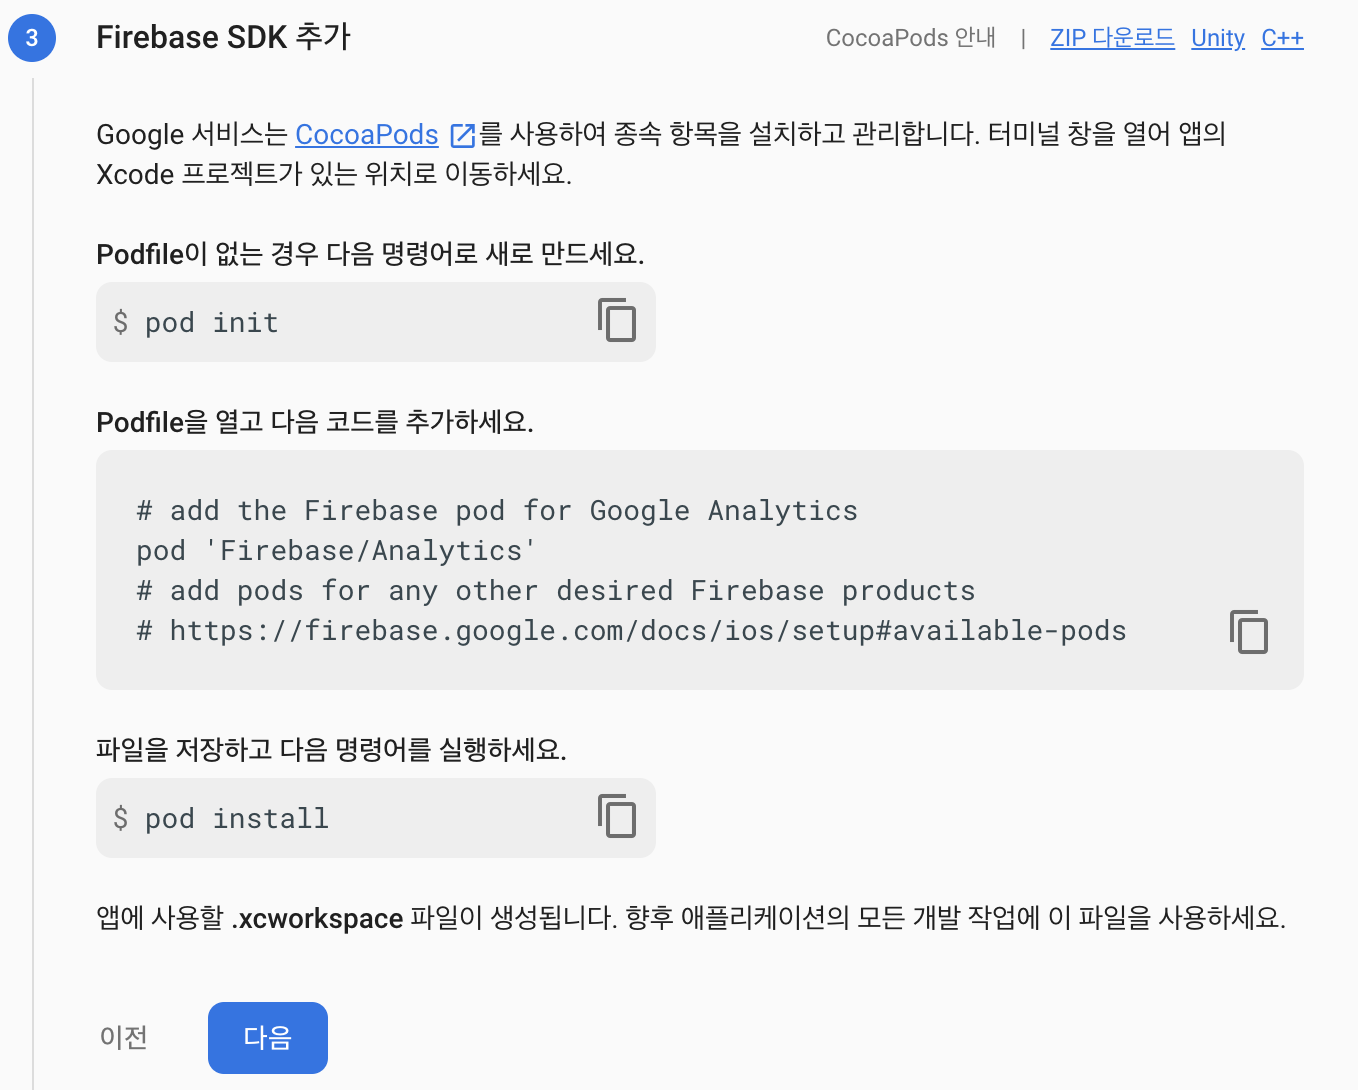Image resolution: width=1358 pixels, height=1090 pixels.
Task: Click the 다음 button
Action: pos(268,1037)
